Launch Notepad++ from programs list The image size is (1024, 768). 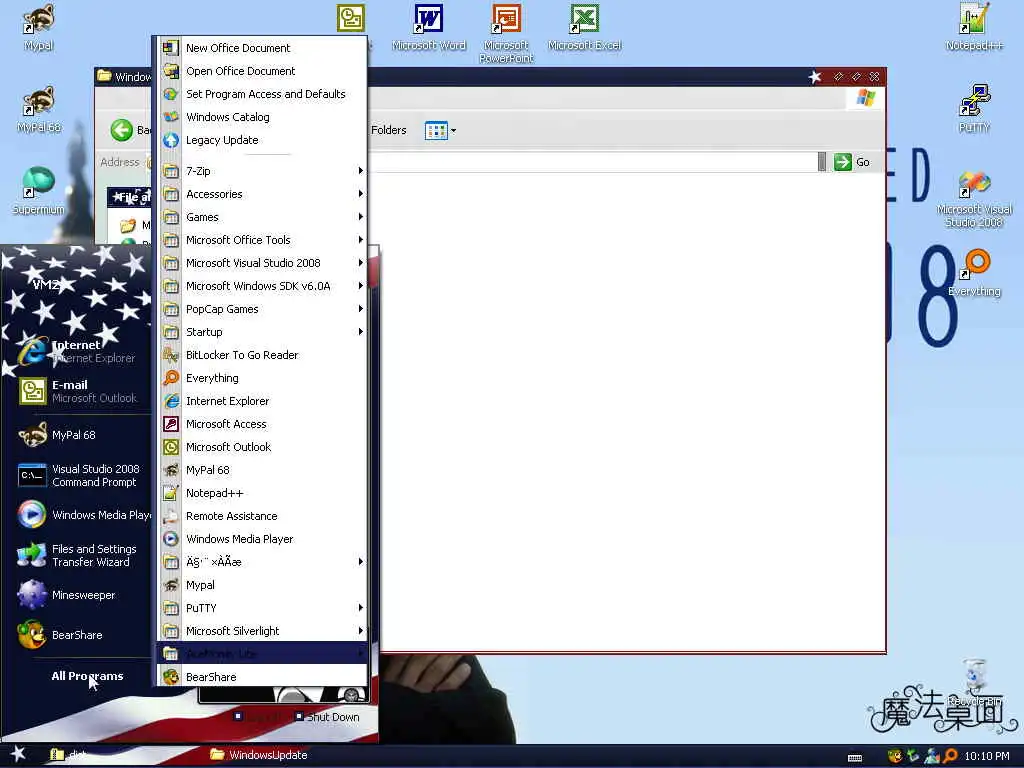pos(262,493)
